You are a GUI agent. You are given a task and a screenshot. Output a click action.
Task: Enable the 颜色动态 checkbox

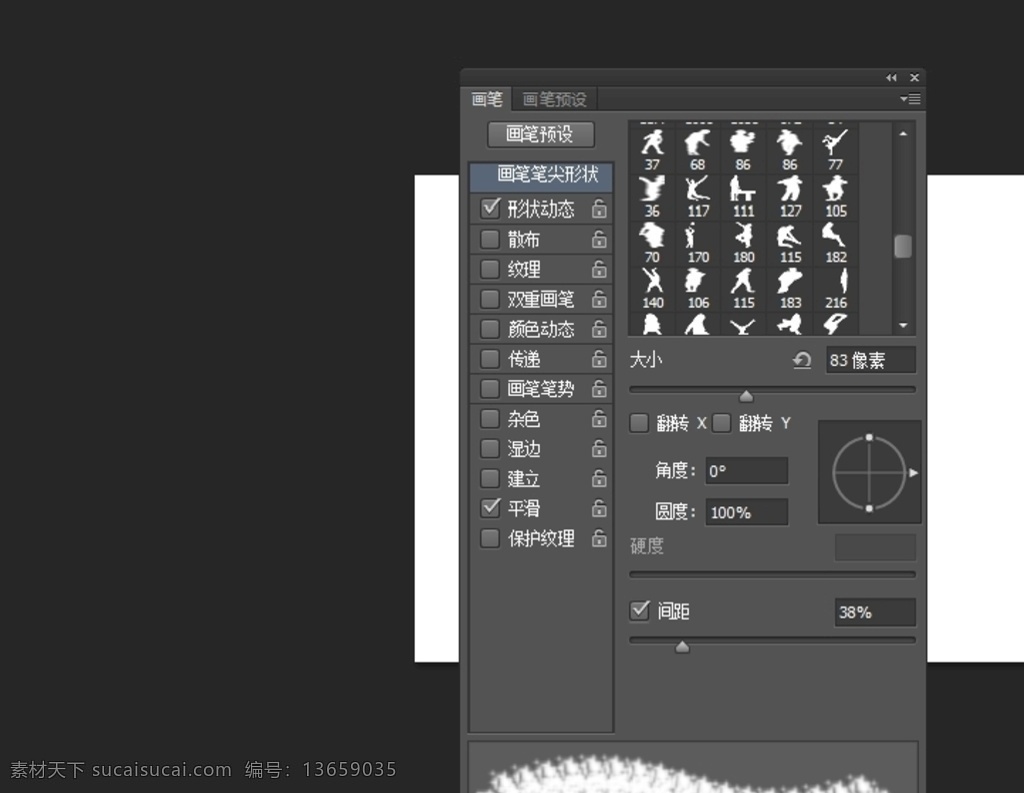[x=490, y=329]
